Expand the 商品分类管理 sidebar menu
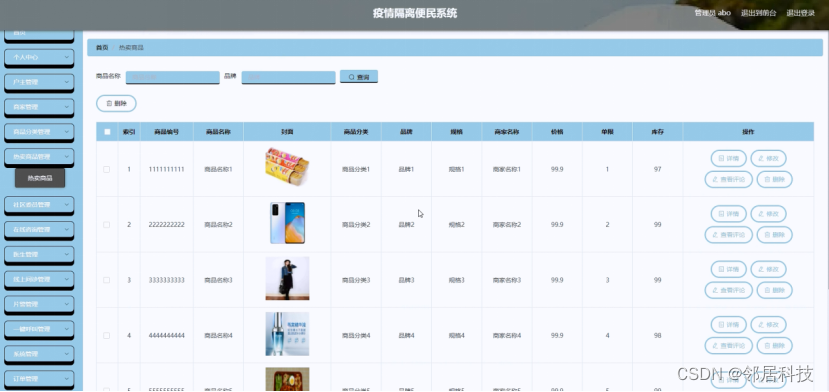This screenshot has height=392, width=829. (x=39, y=132)
